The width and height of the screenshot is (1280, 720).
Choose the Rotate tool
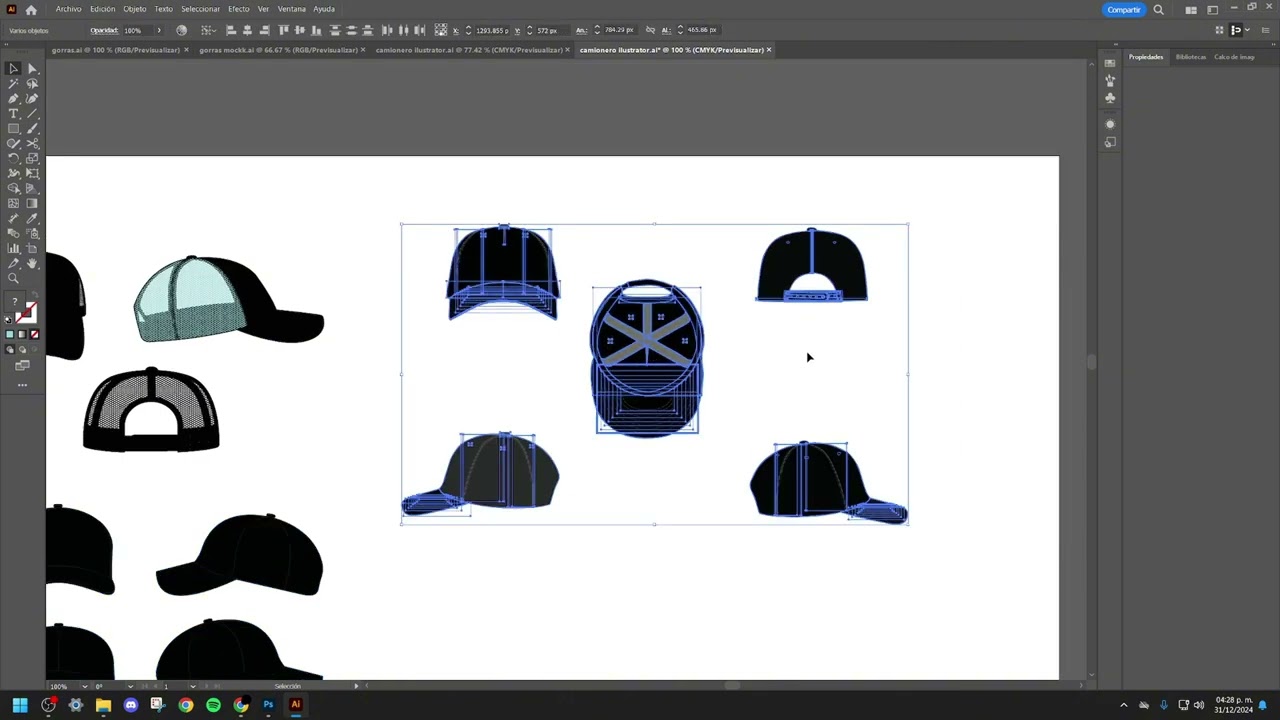click(x=13, y=159)
